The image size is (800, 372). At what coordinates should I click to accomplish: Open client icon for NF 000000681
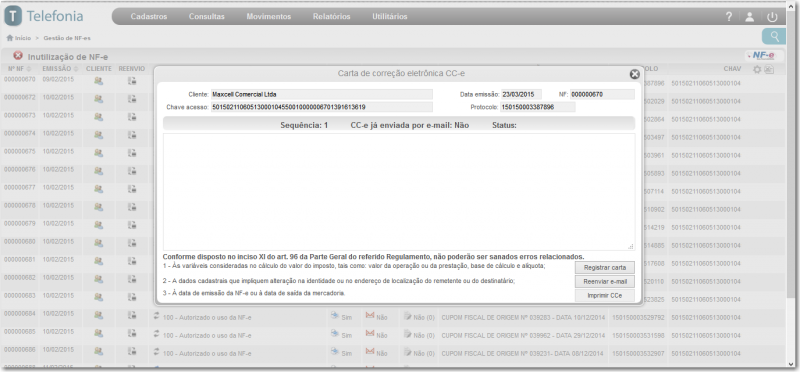pyautogui.click(x=98, y=261)
